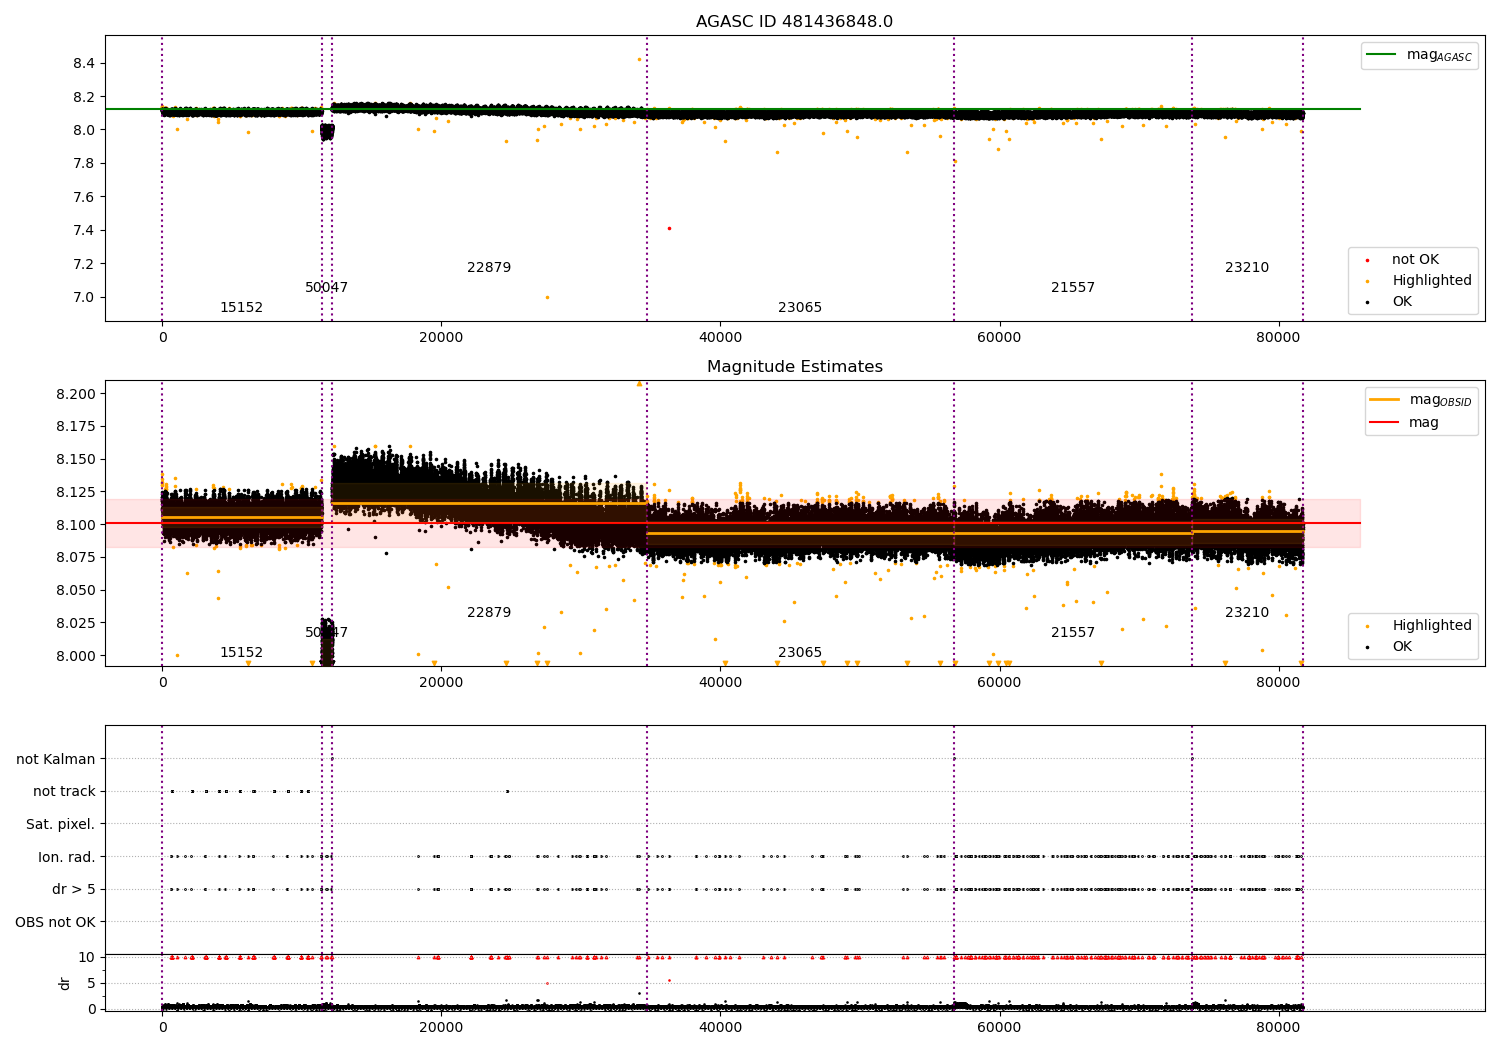Click the title "AGASC ID 481436848.0"
This screenshot has width=1500, height=1050.
[794, 22]
